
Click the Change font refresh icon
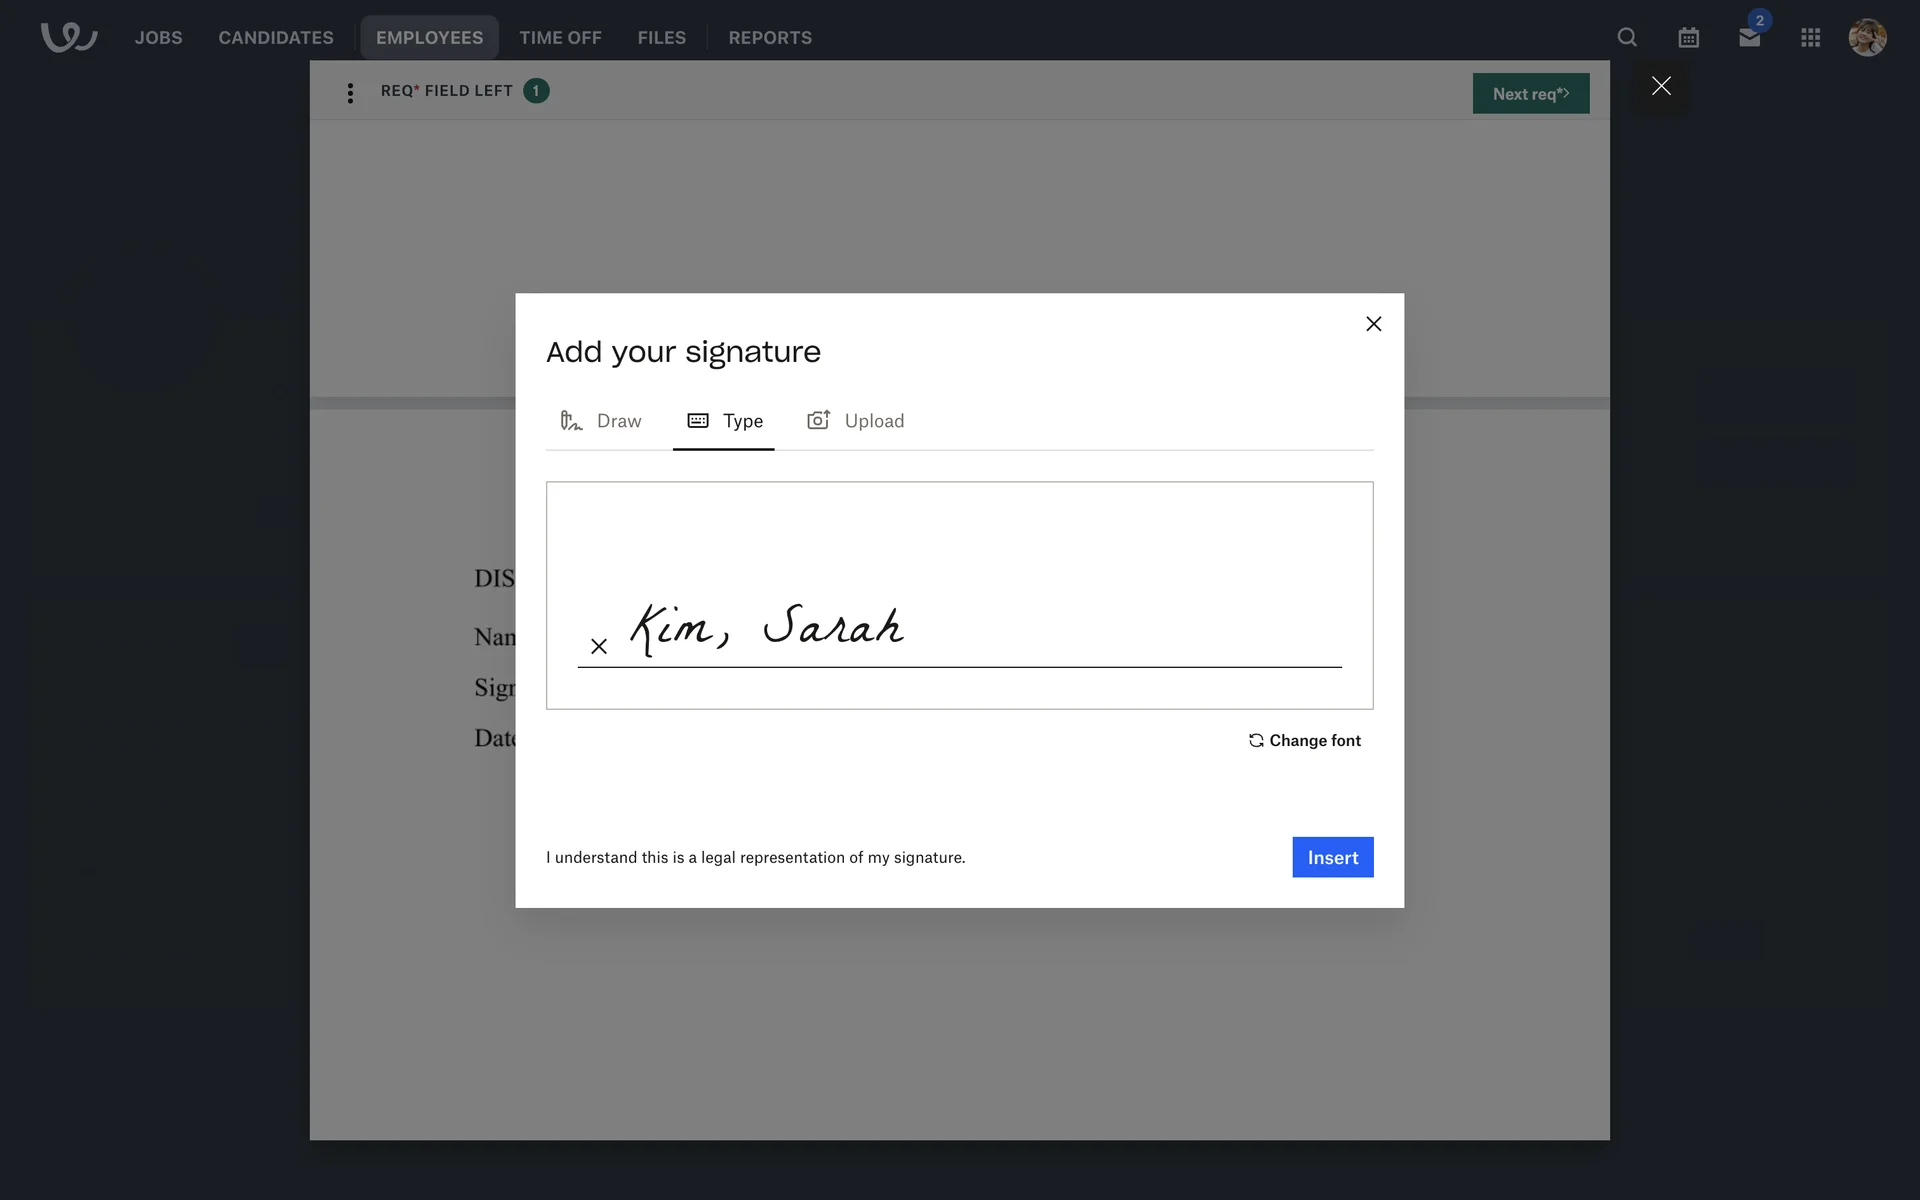point(1256,740)
